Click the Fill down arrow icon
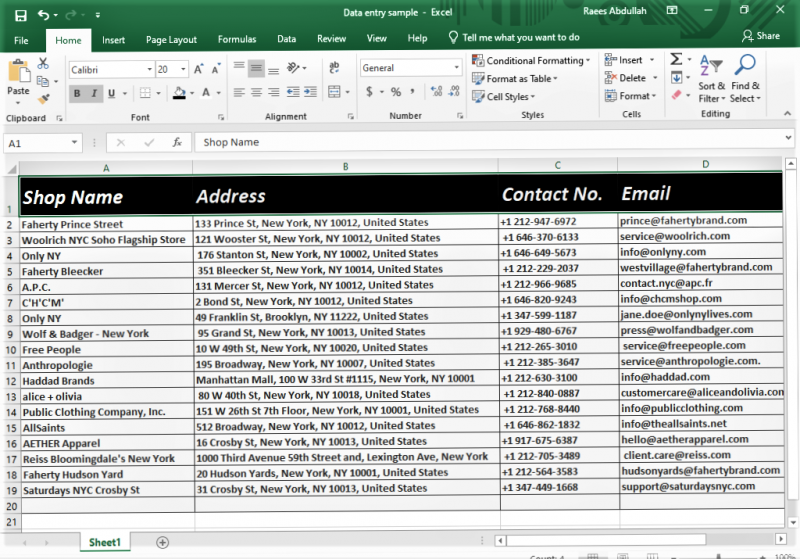 point(676,78)
